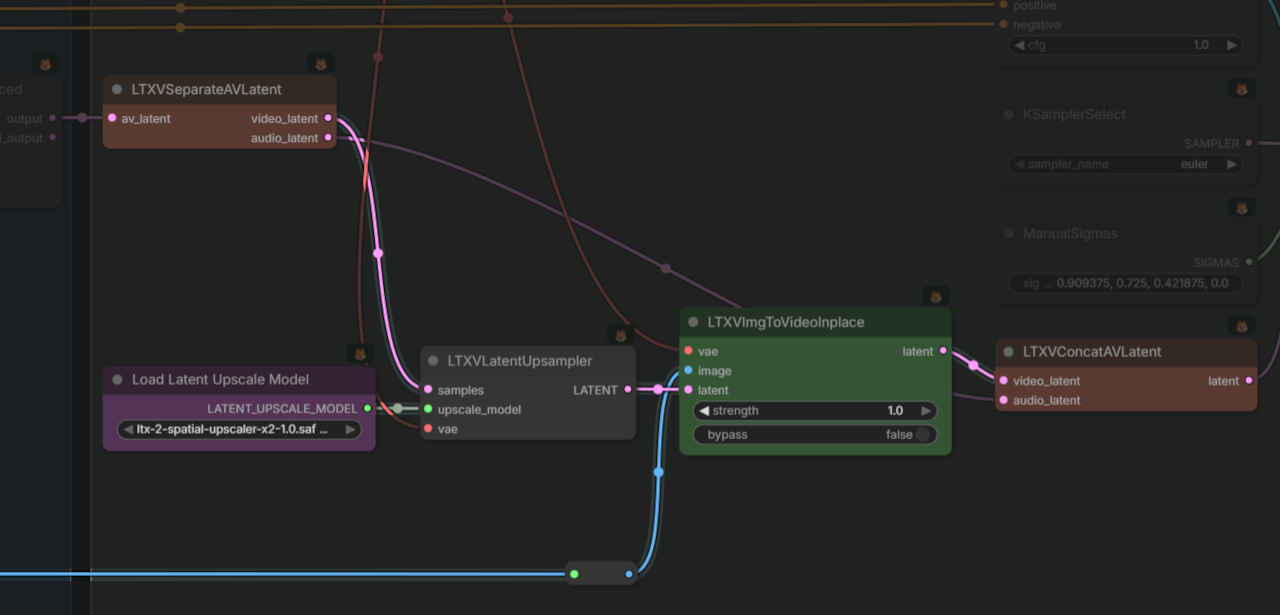The width and height of the screenshot is (1280, 615).
Task: Increase the cfg value with right arrow
Action: pyautogui.click(x=1231, y=45)
